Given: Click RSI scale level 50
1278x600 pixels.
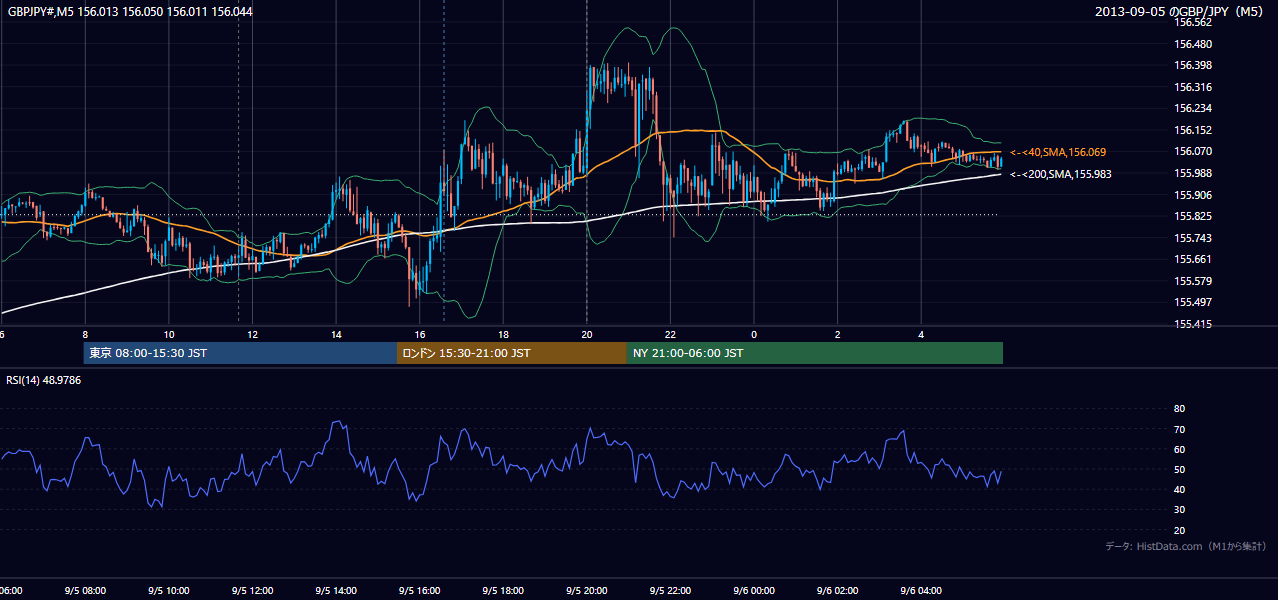Looking at the screenshot, I should click(x=1179, y=469).
